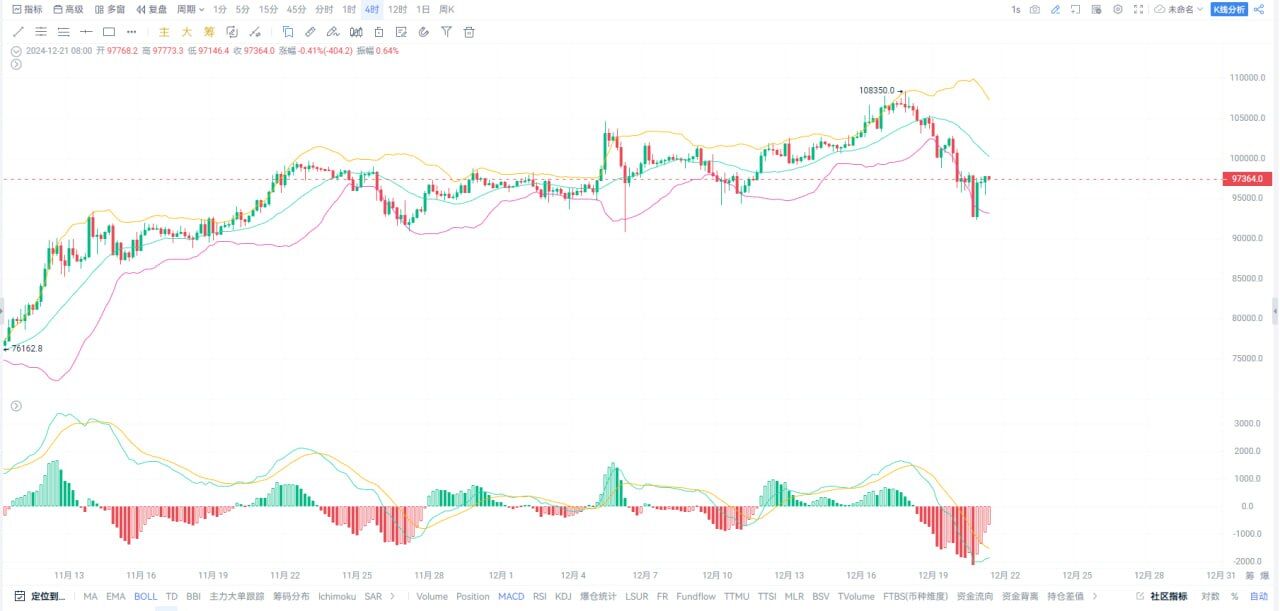Image resolution: width=1280 pixels, height=611 pixels.
Task: Switch to the 1日 timeframe
Action: (x=423, y=9)
